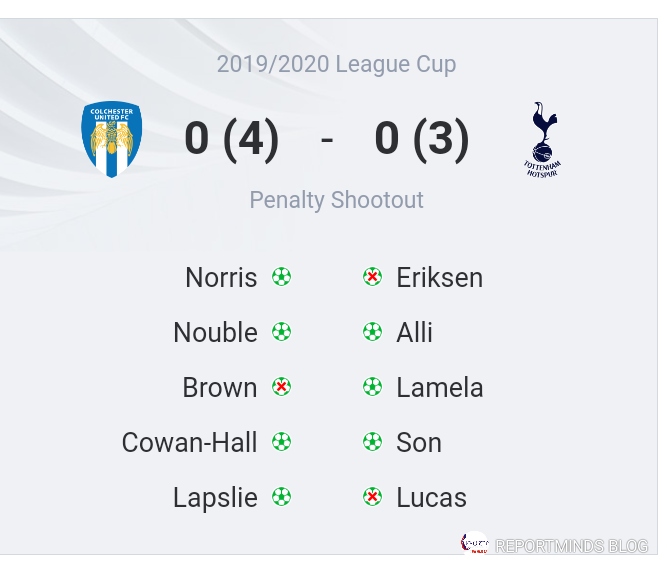Click the Colchester United club crest

111,139
